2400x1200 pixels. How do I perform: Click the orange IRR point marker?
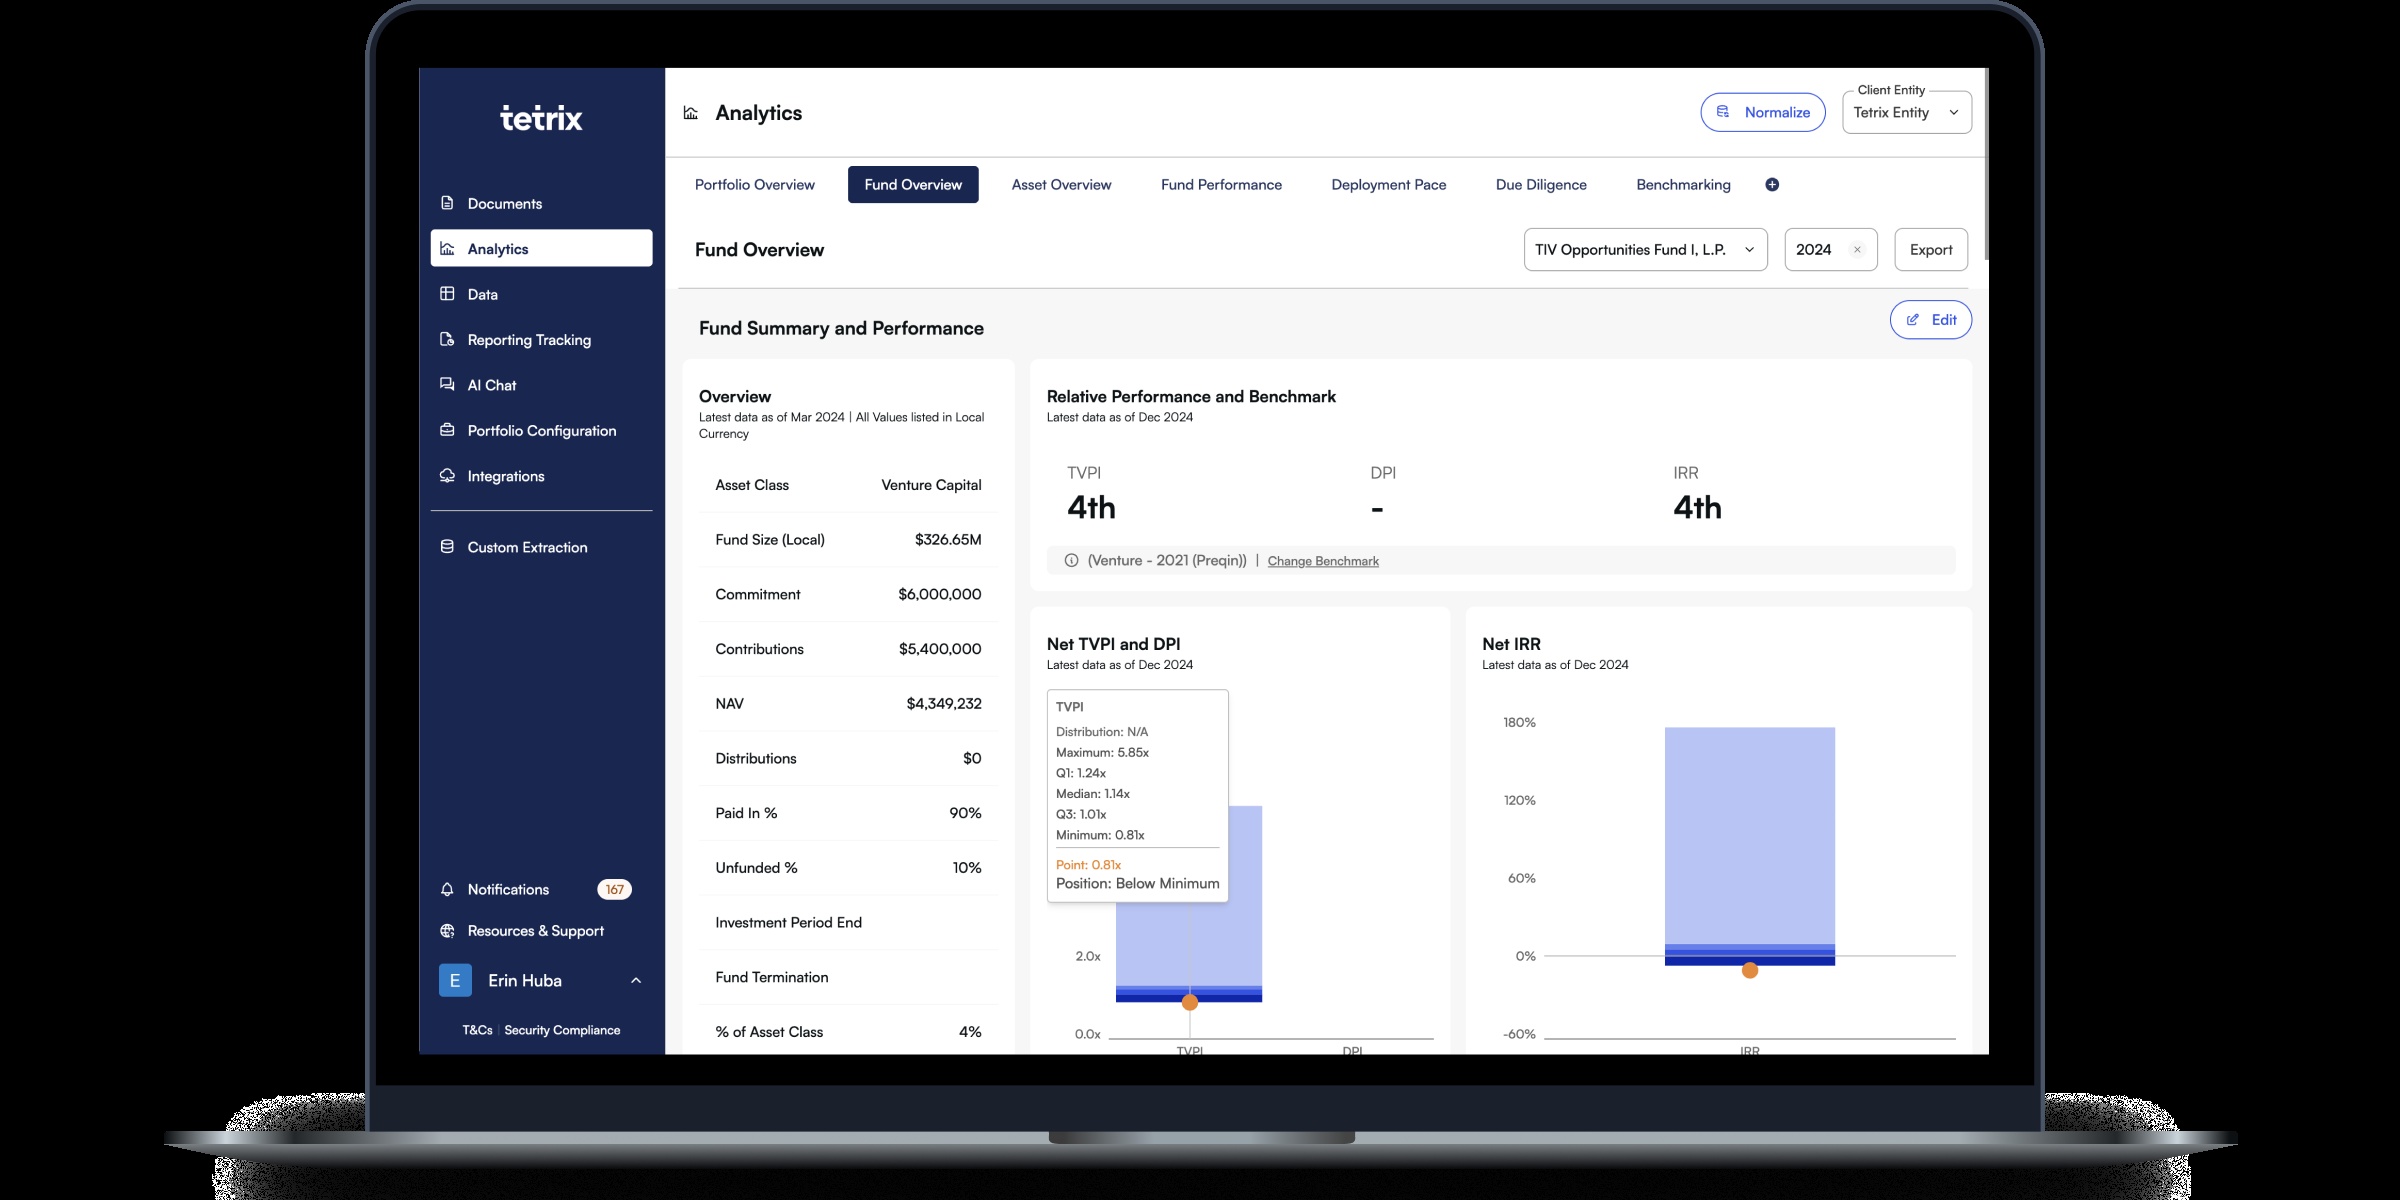[1750, 970]
